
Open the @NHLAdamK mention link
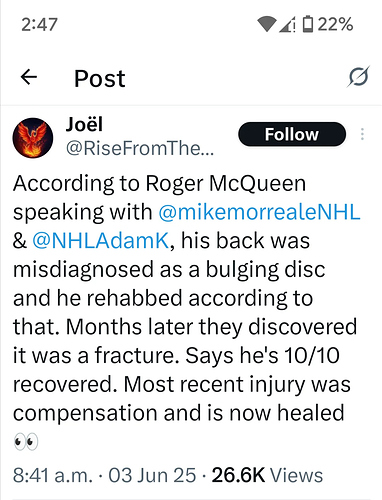point(101,241)
